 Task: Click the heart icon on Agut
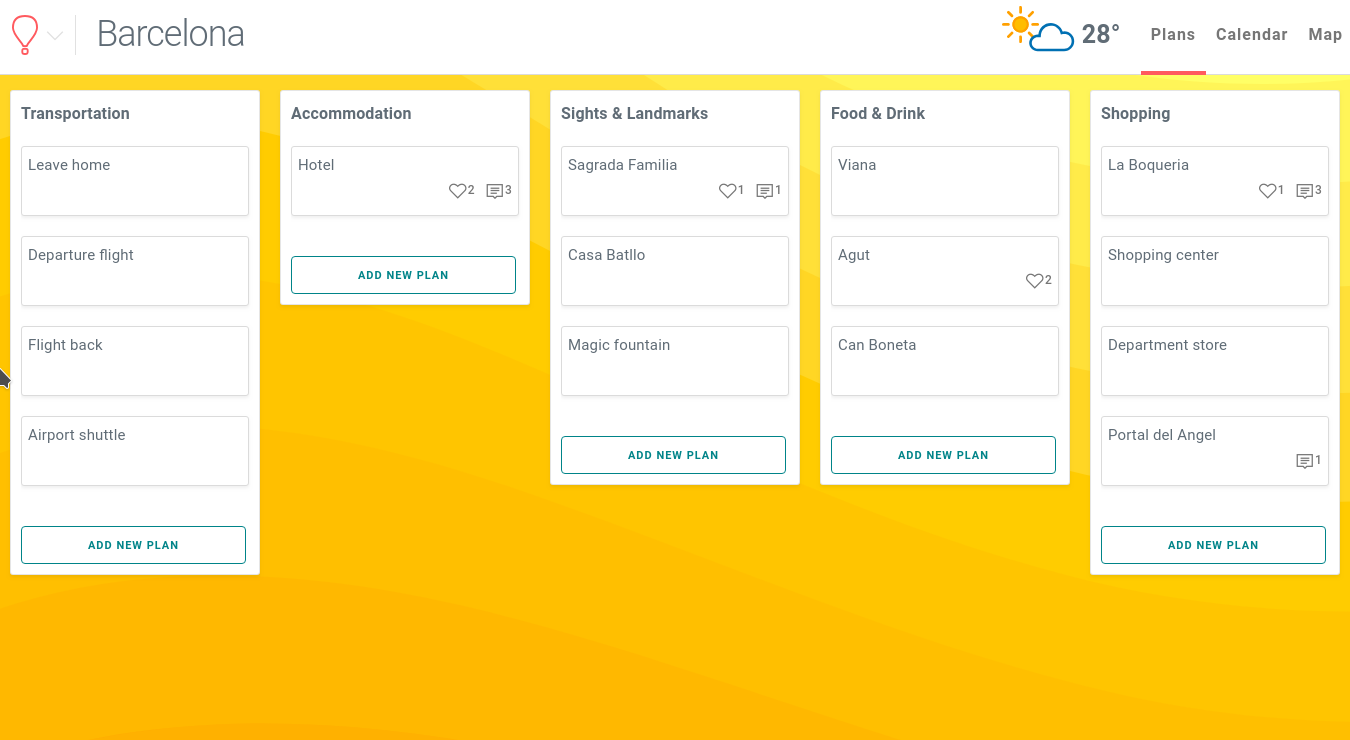[x=1034, y=281]
